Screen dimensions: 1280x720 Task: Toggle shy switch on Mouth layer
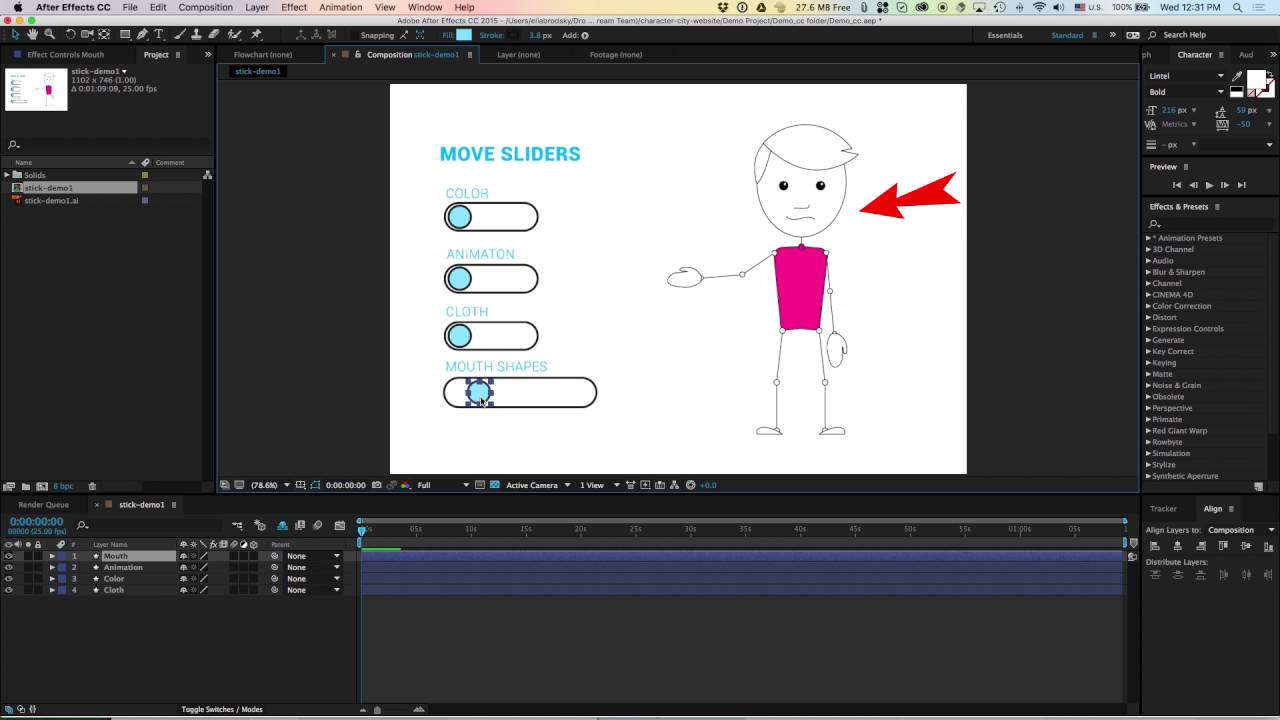(x=183, y=556)
